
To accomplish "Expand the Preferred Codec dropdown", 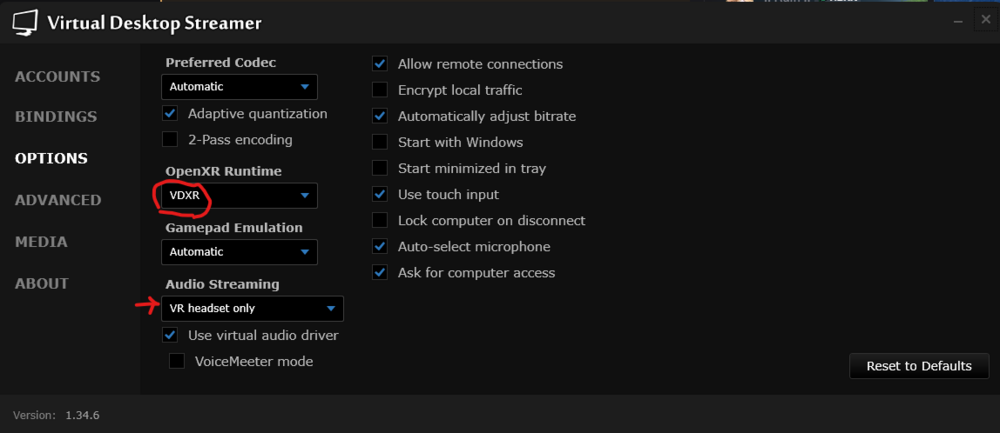I will tap(240, 87).
